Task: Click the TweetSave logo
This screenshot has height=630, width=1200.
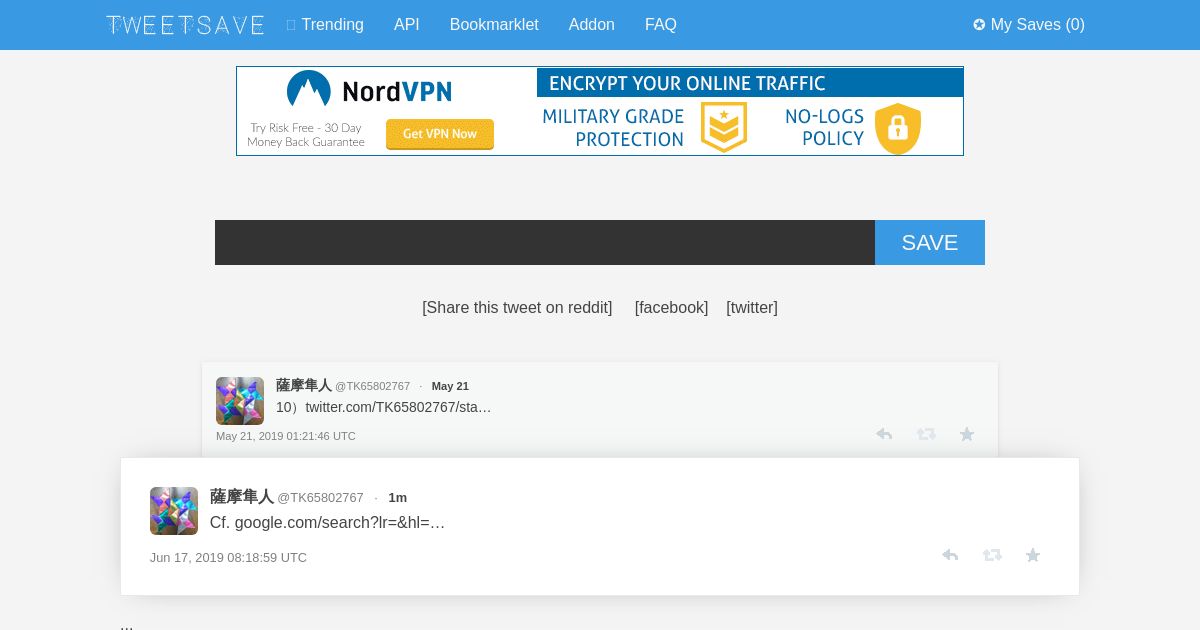Action: tap(185, 25)
